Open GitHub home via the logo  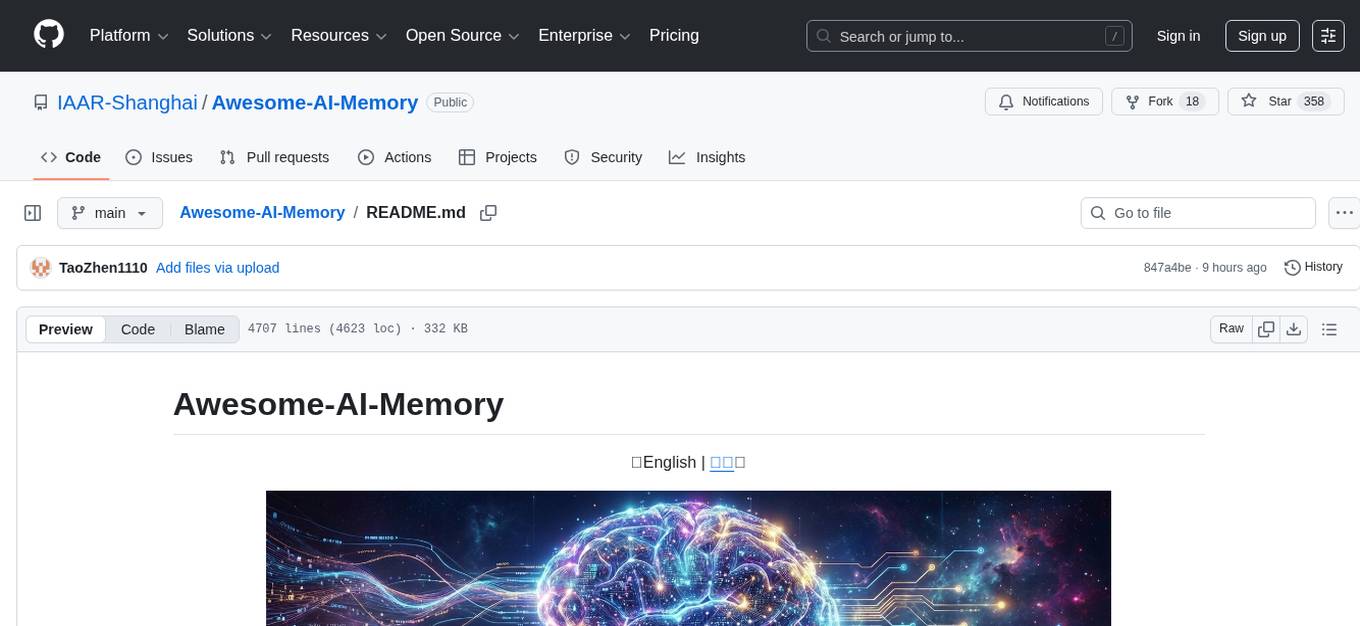point(48,35)
